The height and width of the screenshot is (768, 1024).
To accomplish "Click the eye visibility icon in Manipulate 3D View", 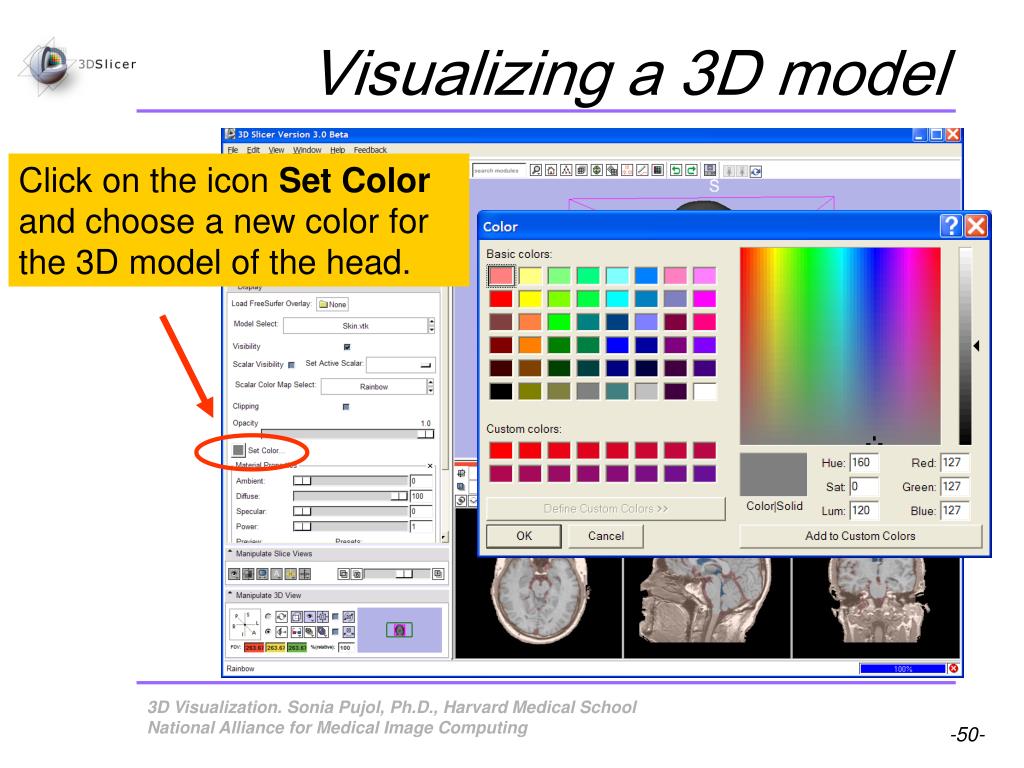I will pyautogui.click(x=310, y=616).
